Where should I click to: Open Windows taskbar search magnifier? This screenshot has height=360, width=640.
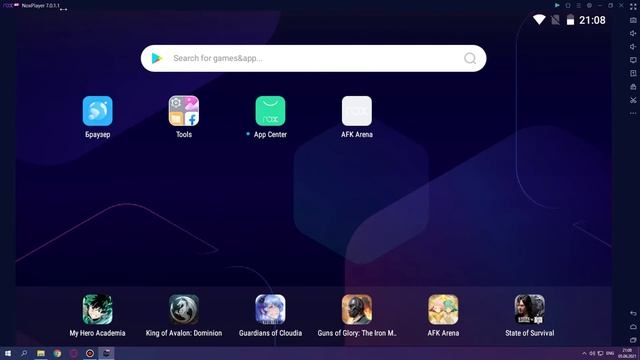pyautogui.click(x=24, y=353)
